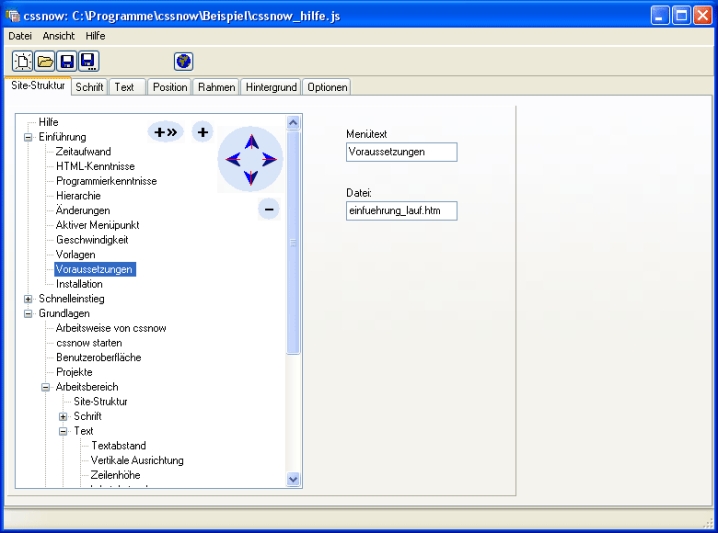
Task: Click the tree scrollbar down arrow
Action: (x=293, y=479)
